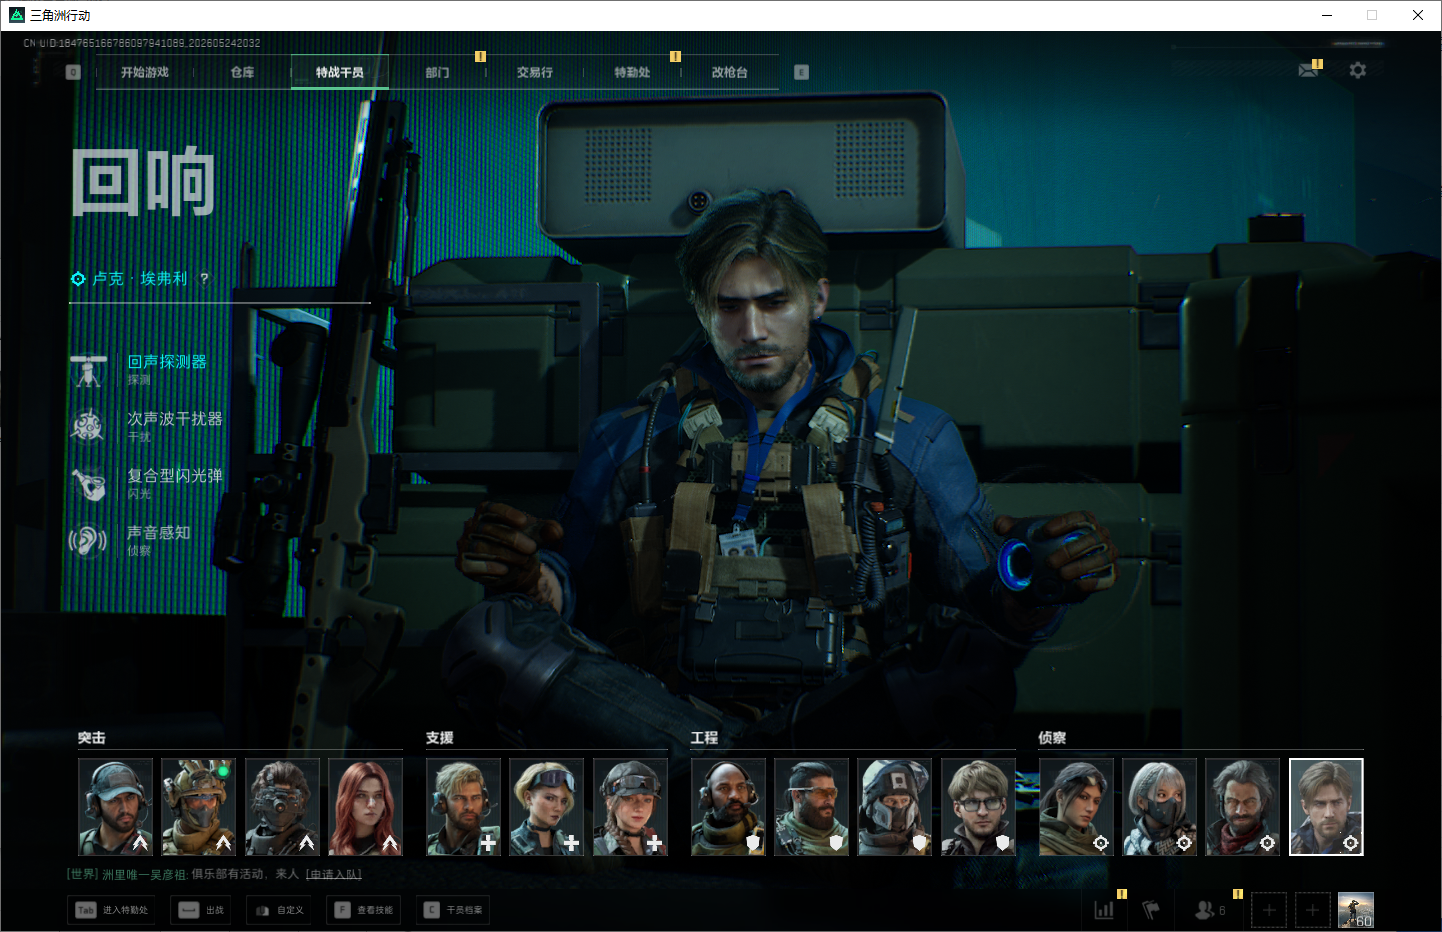This screenshot has width=1442, height=932.
Task: Switch to the 改枪台 tab
Action: 730,72
